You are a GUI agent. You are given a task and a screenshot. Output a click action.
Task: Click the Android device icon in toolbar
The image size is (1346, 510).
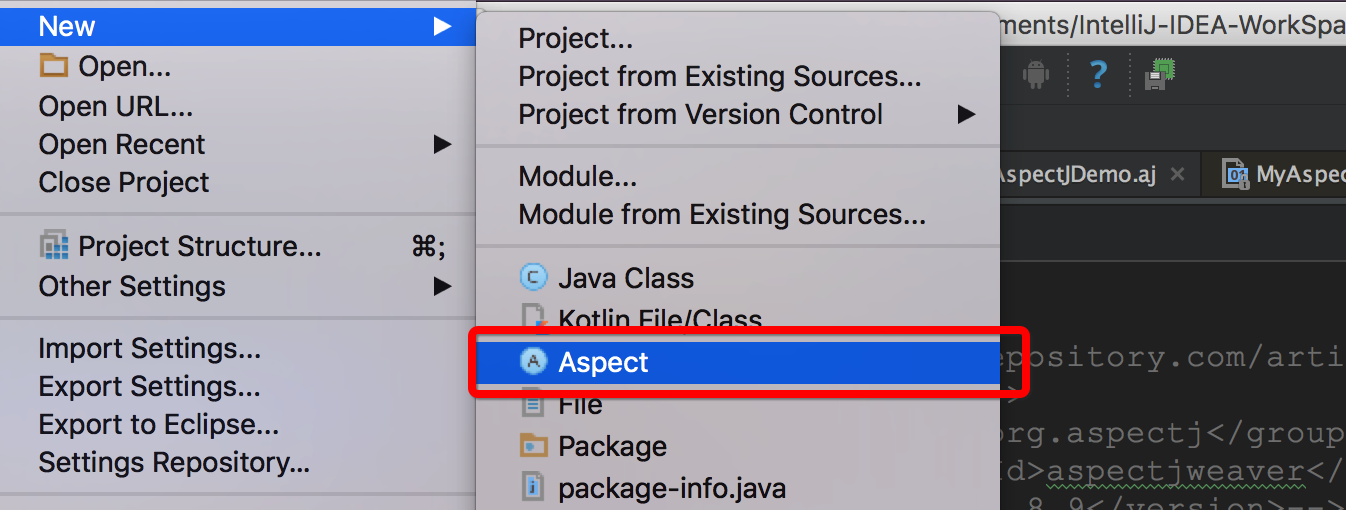coord(1035,74)
